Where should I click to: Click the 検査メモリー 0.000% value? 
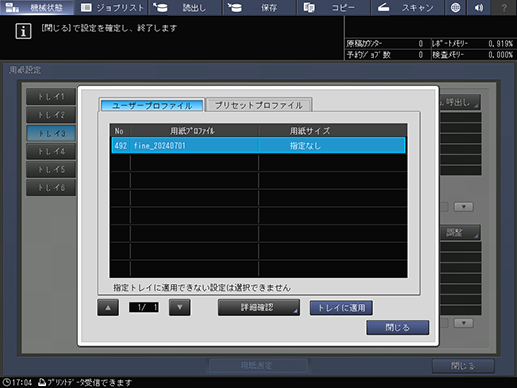(x=500, y=55)
